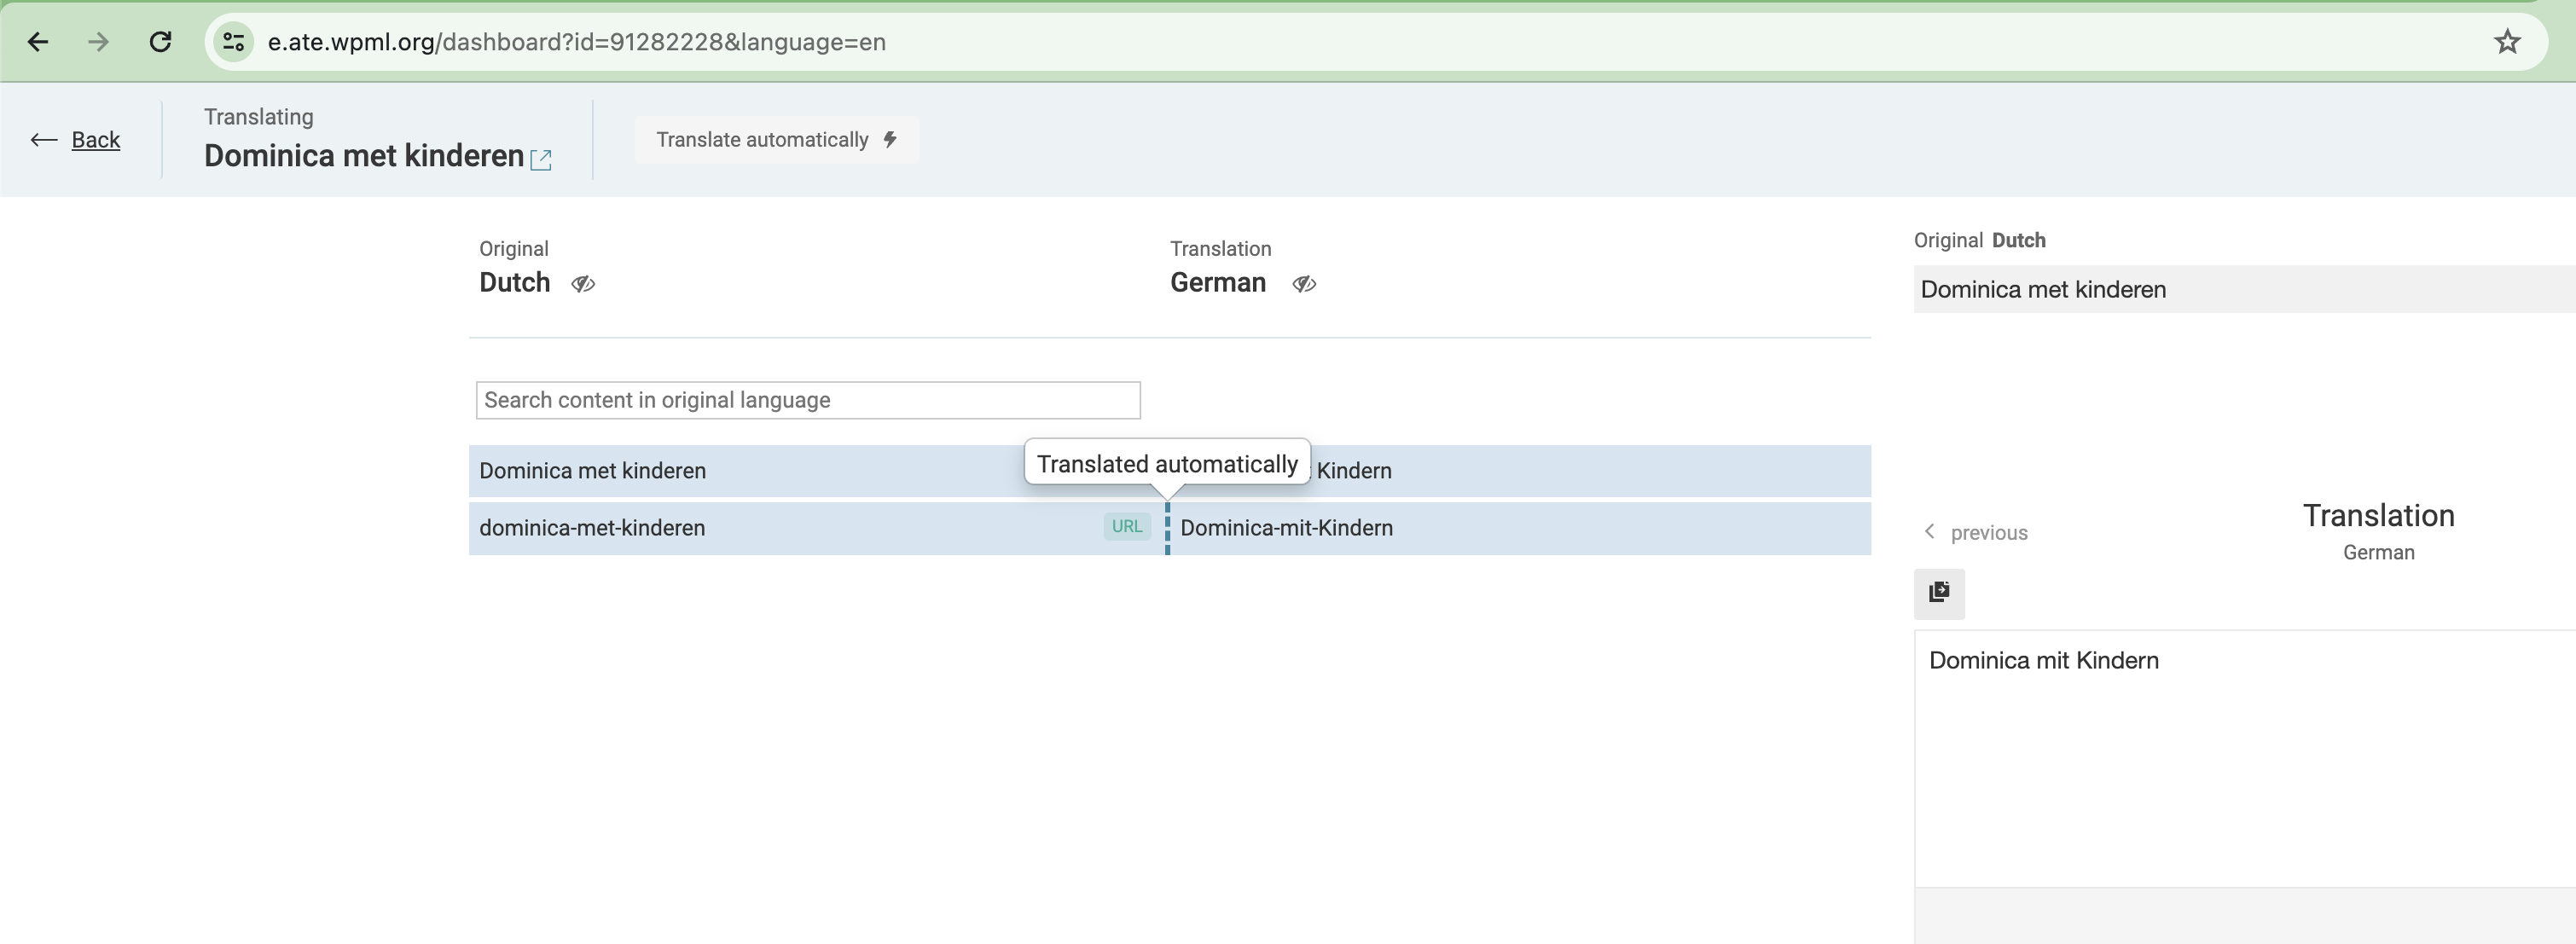Go to the previous segment
This screenshot has height=944, width=2576.
click(x=1976, y=533)
